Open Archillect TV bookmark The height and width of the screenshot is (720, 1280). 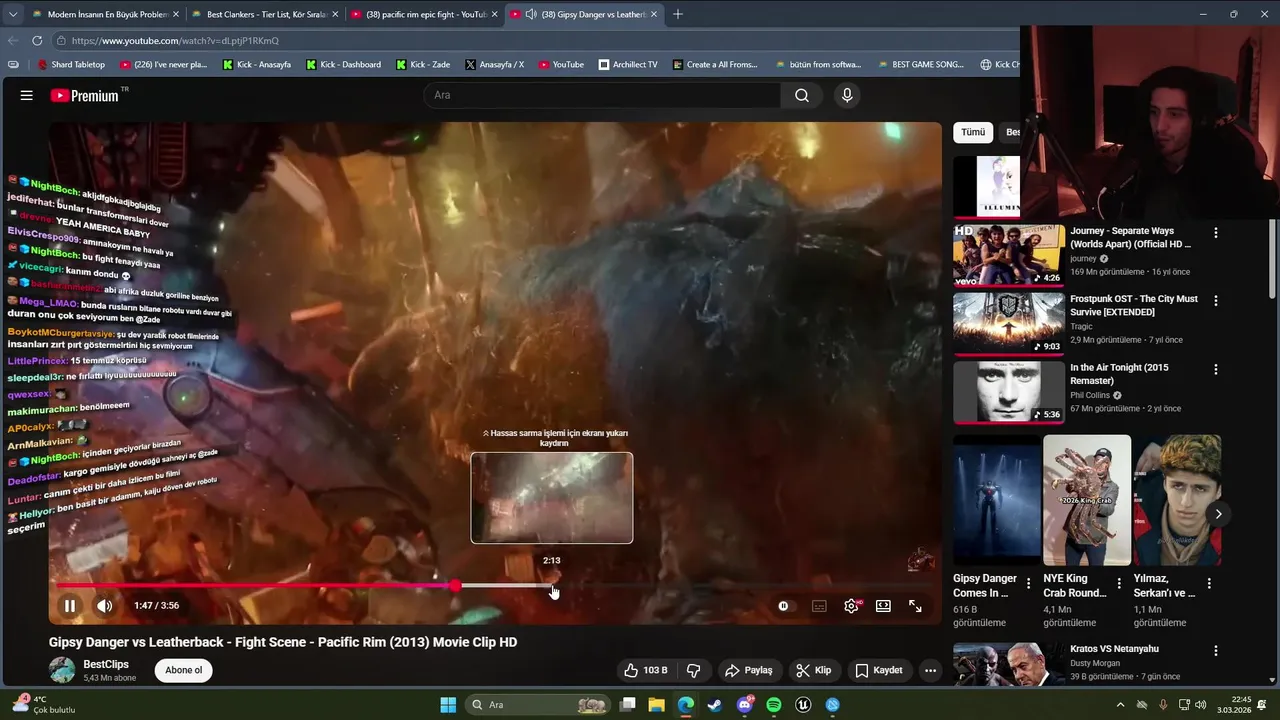click(628, 64)
